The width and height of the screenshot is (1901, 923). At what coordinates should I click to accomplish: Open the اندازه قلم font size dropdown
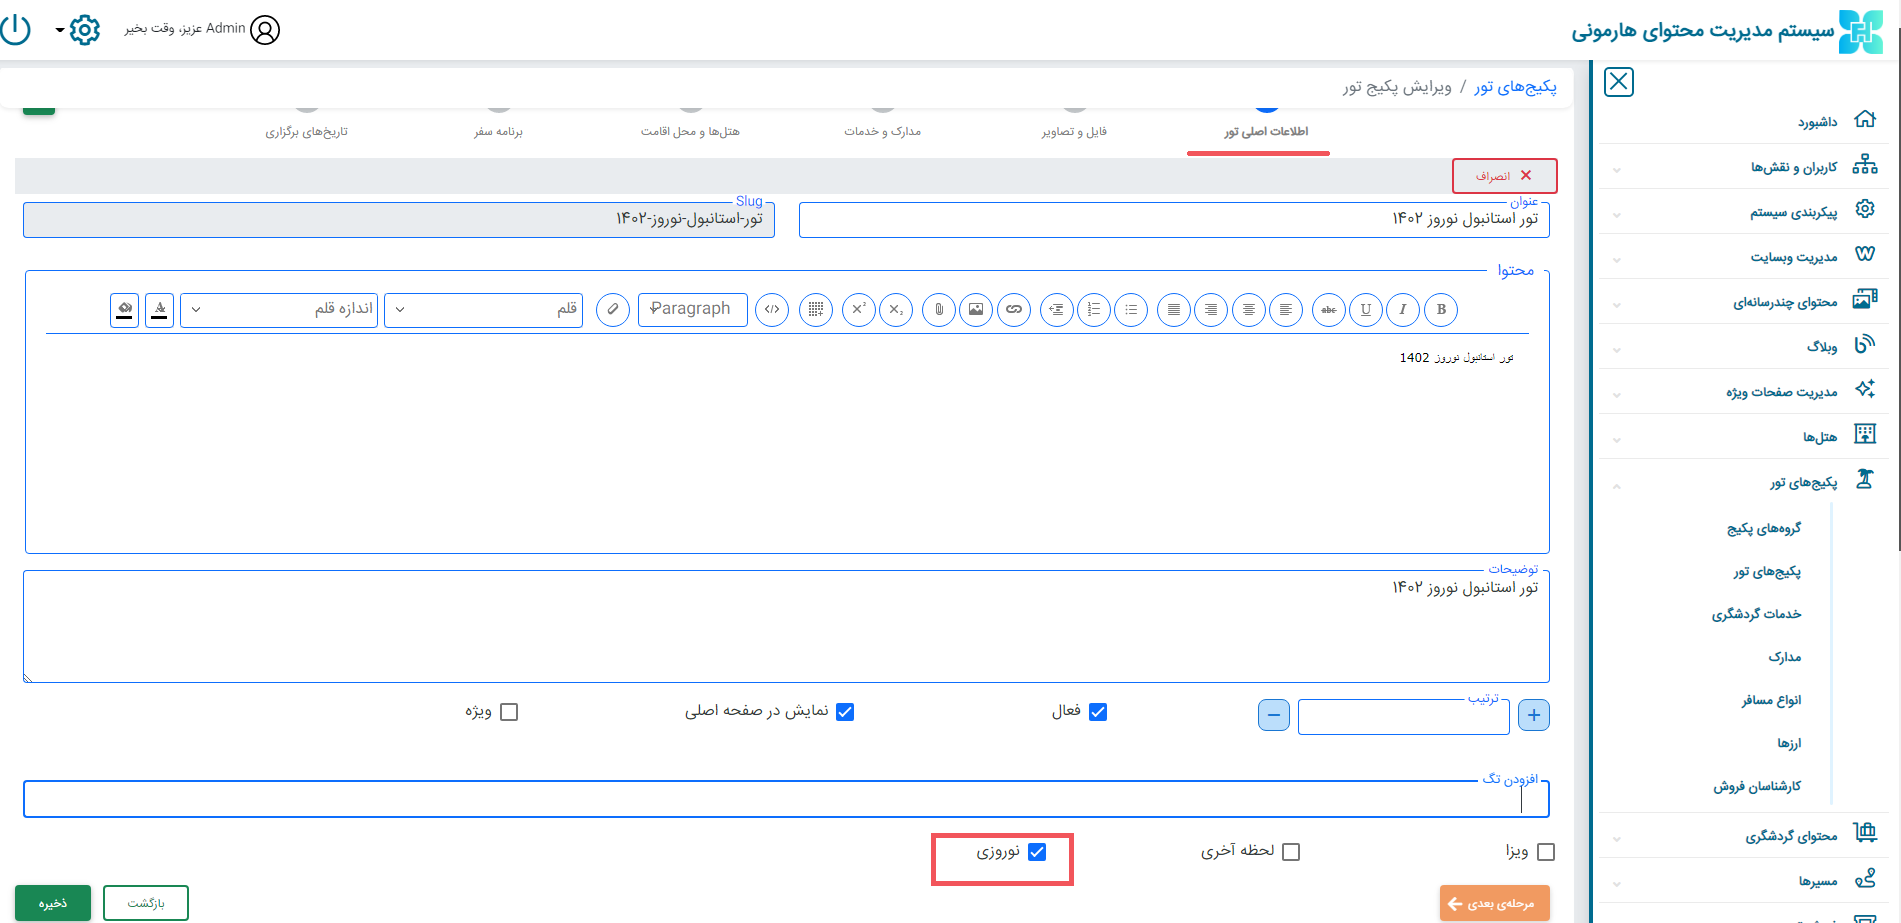(279, 310)
